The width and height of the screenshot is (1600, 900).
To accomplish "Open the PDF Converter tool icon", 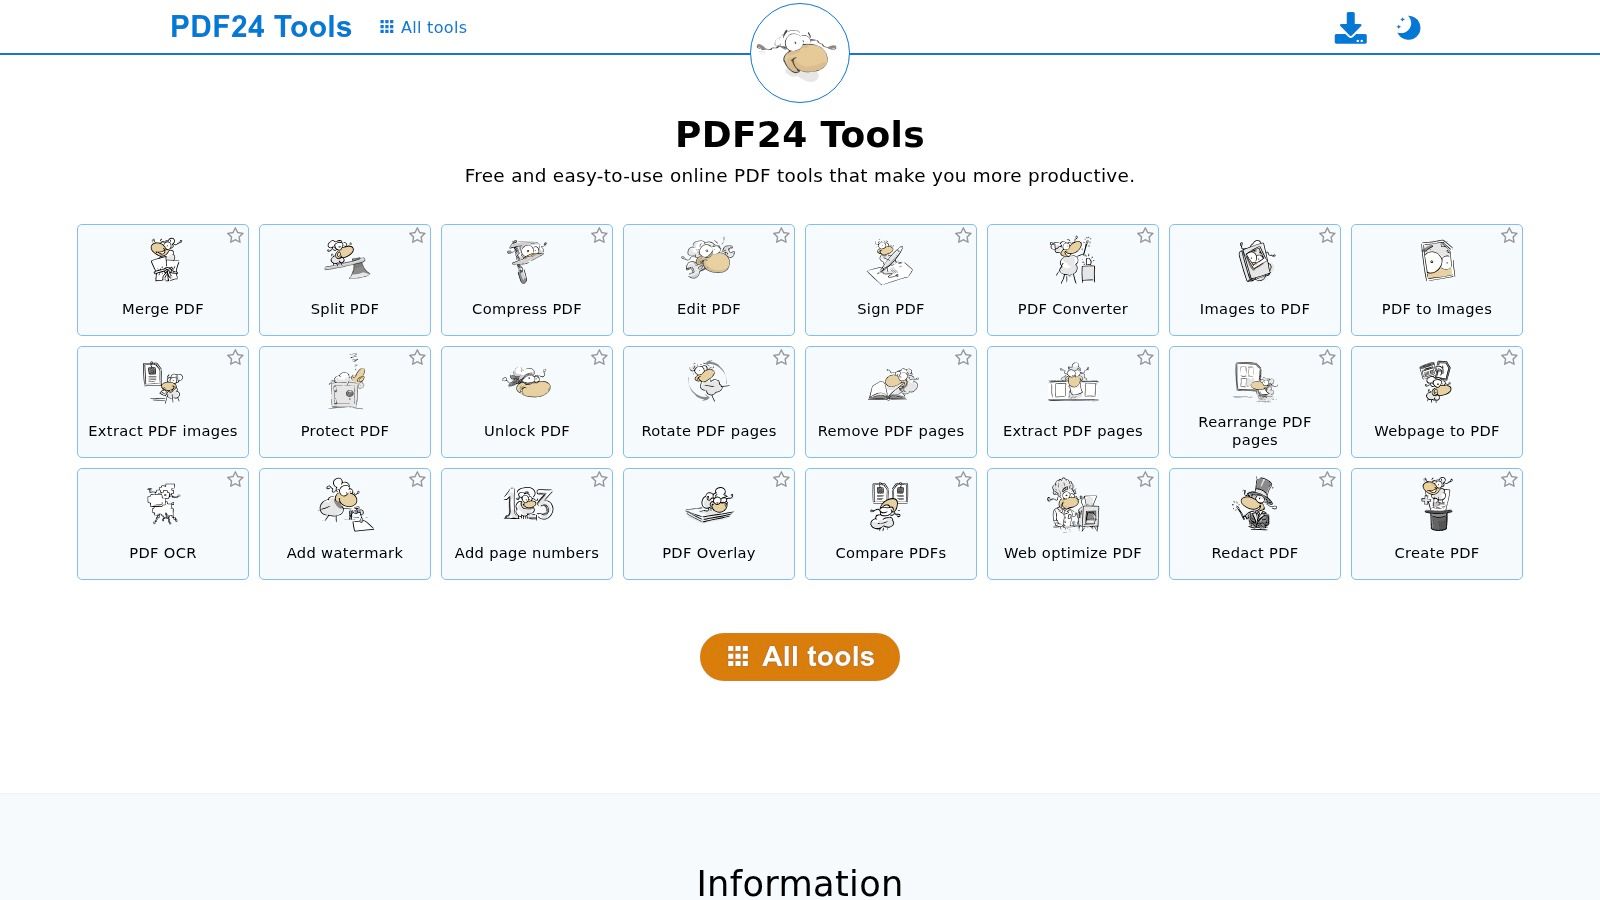I will coord(1073,260).
